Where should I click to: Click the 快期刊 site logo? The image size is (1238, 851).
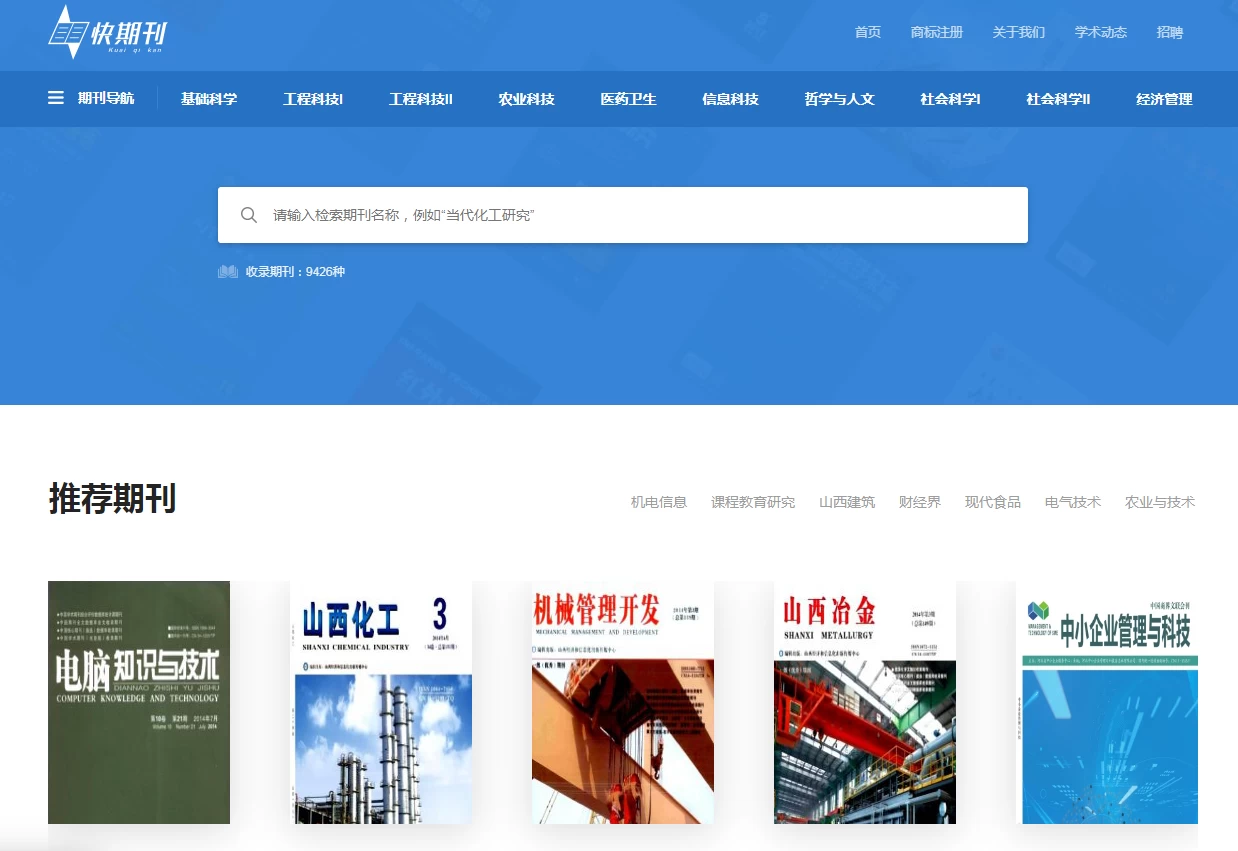(105, 32)
